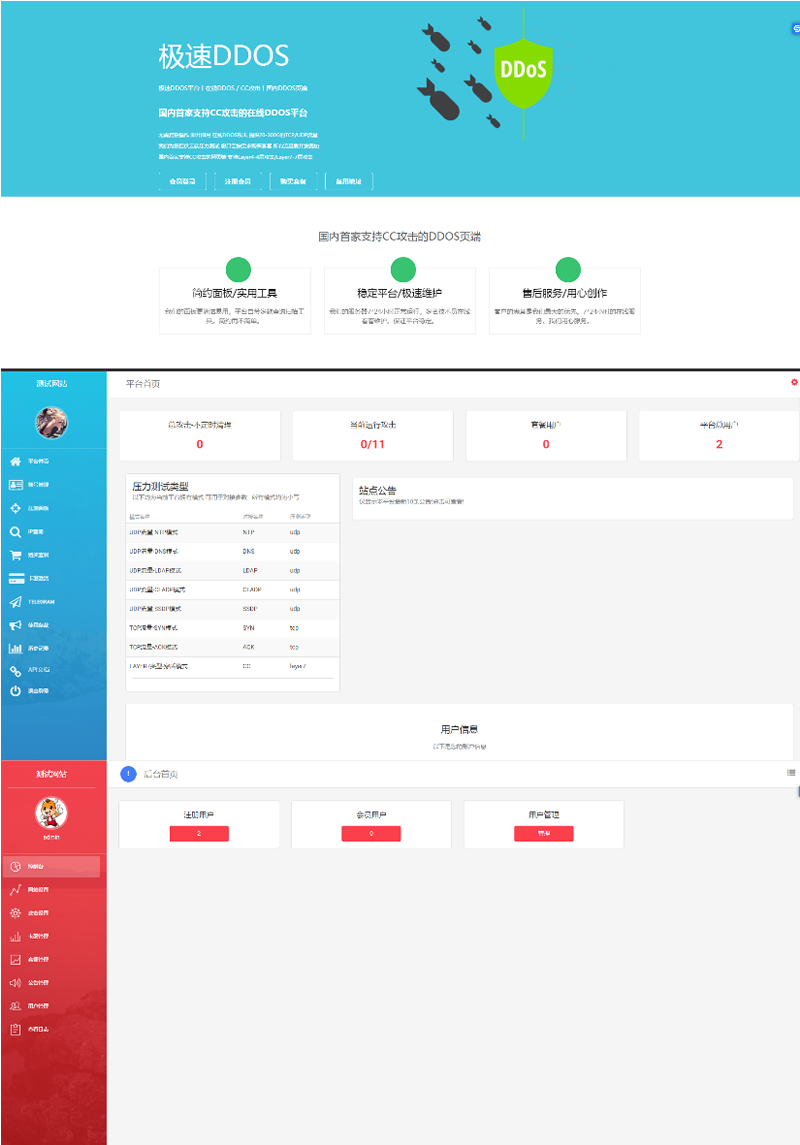Click the 会员登录 button on the banner
Screen dimensions: 800x1145
tap(184, 181)
